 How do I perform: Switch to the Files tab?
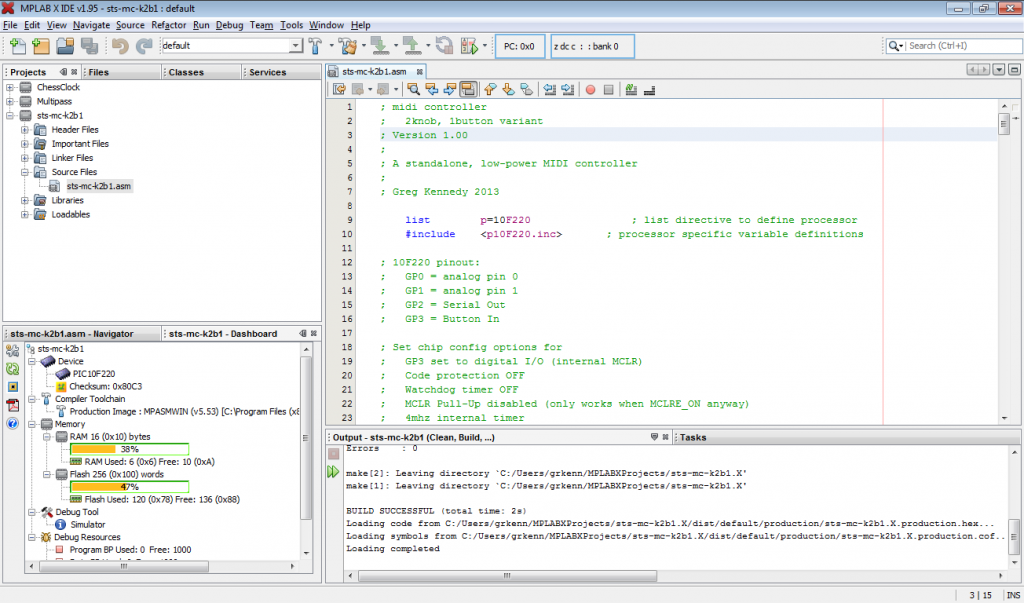click(122, 72)
